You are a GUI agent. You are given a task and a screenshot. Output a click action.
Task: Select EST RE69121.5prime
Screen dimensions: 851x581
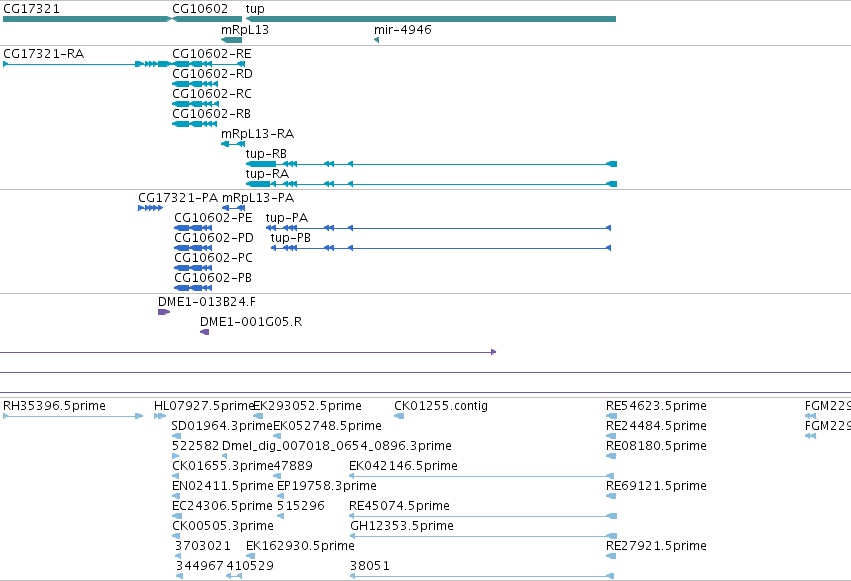click(656, 486)
